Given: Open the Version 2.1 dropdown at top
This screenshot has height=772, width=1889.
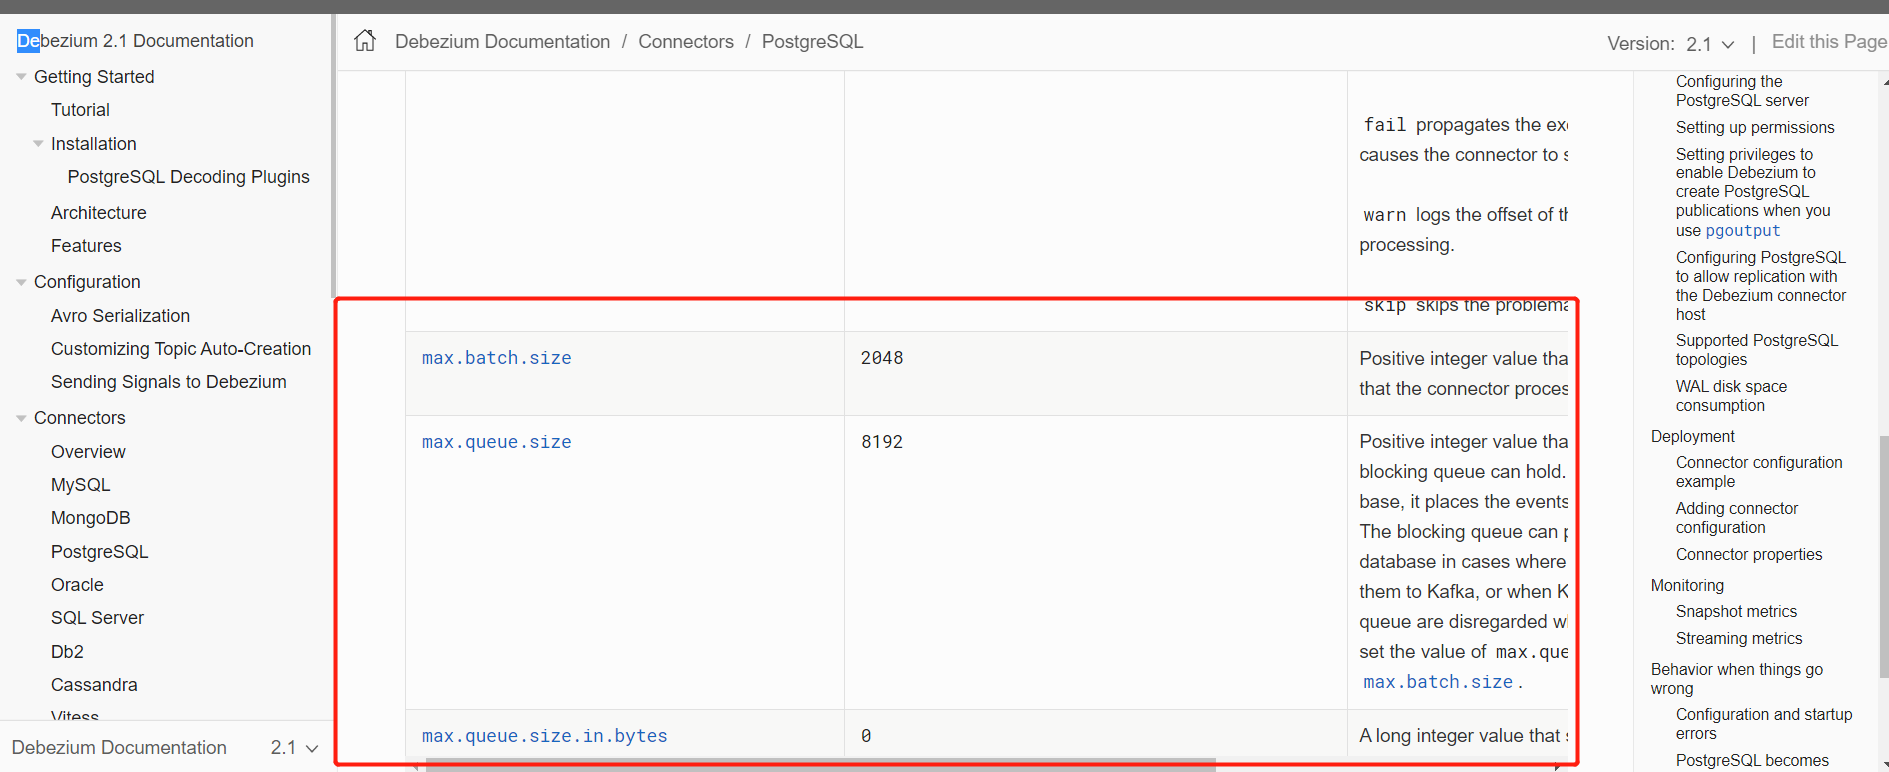Looking at the screenshot, I should pos(1710,44).
